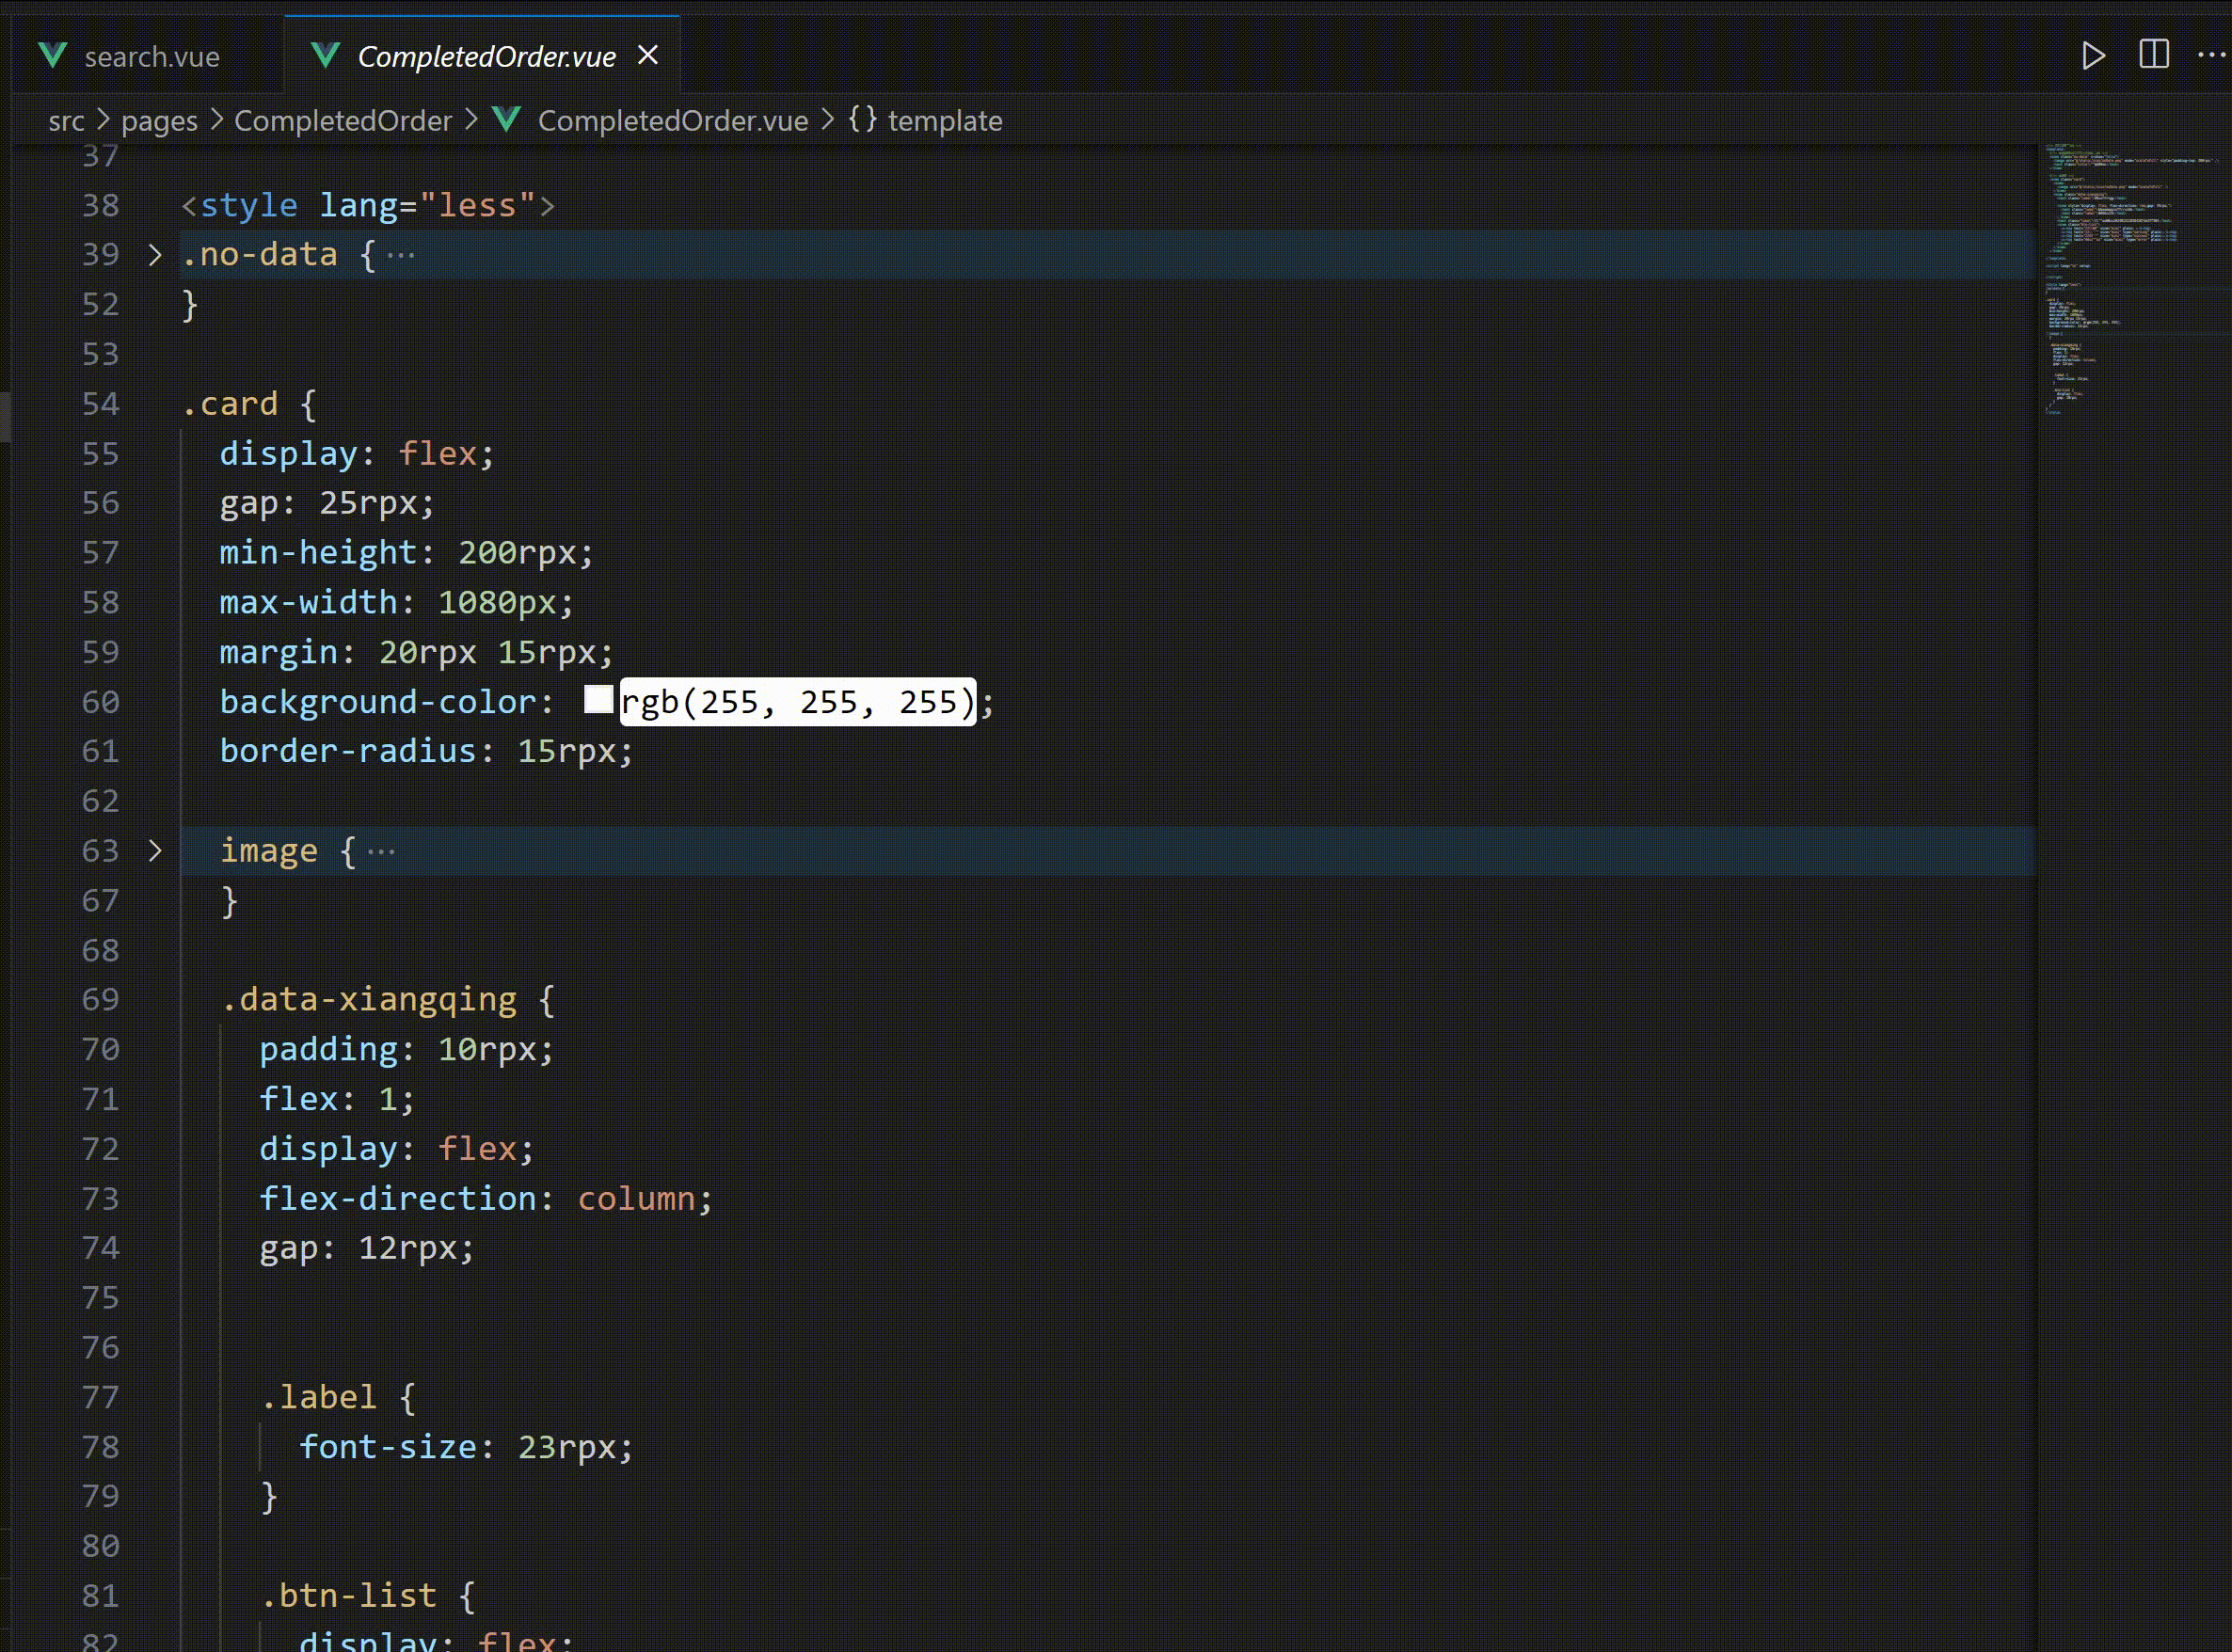Run the file using the play button

coord(2095,56)
